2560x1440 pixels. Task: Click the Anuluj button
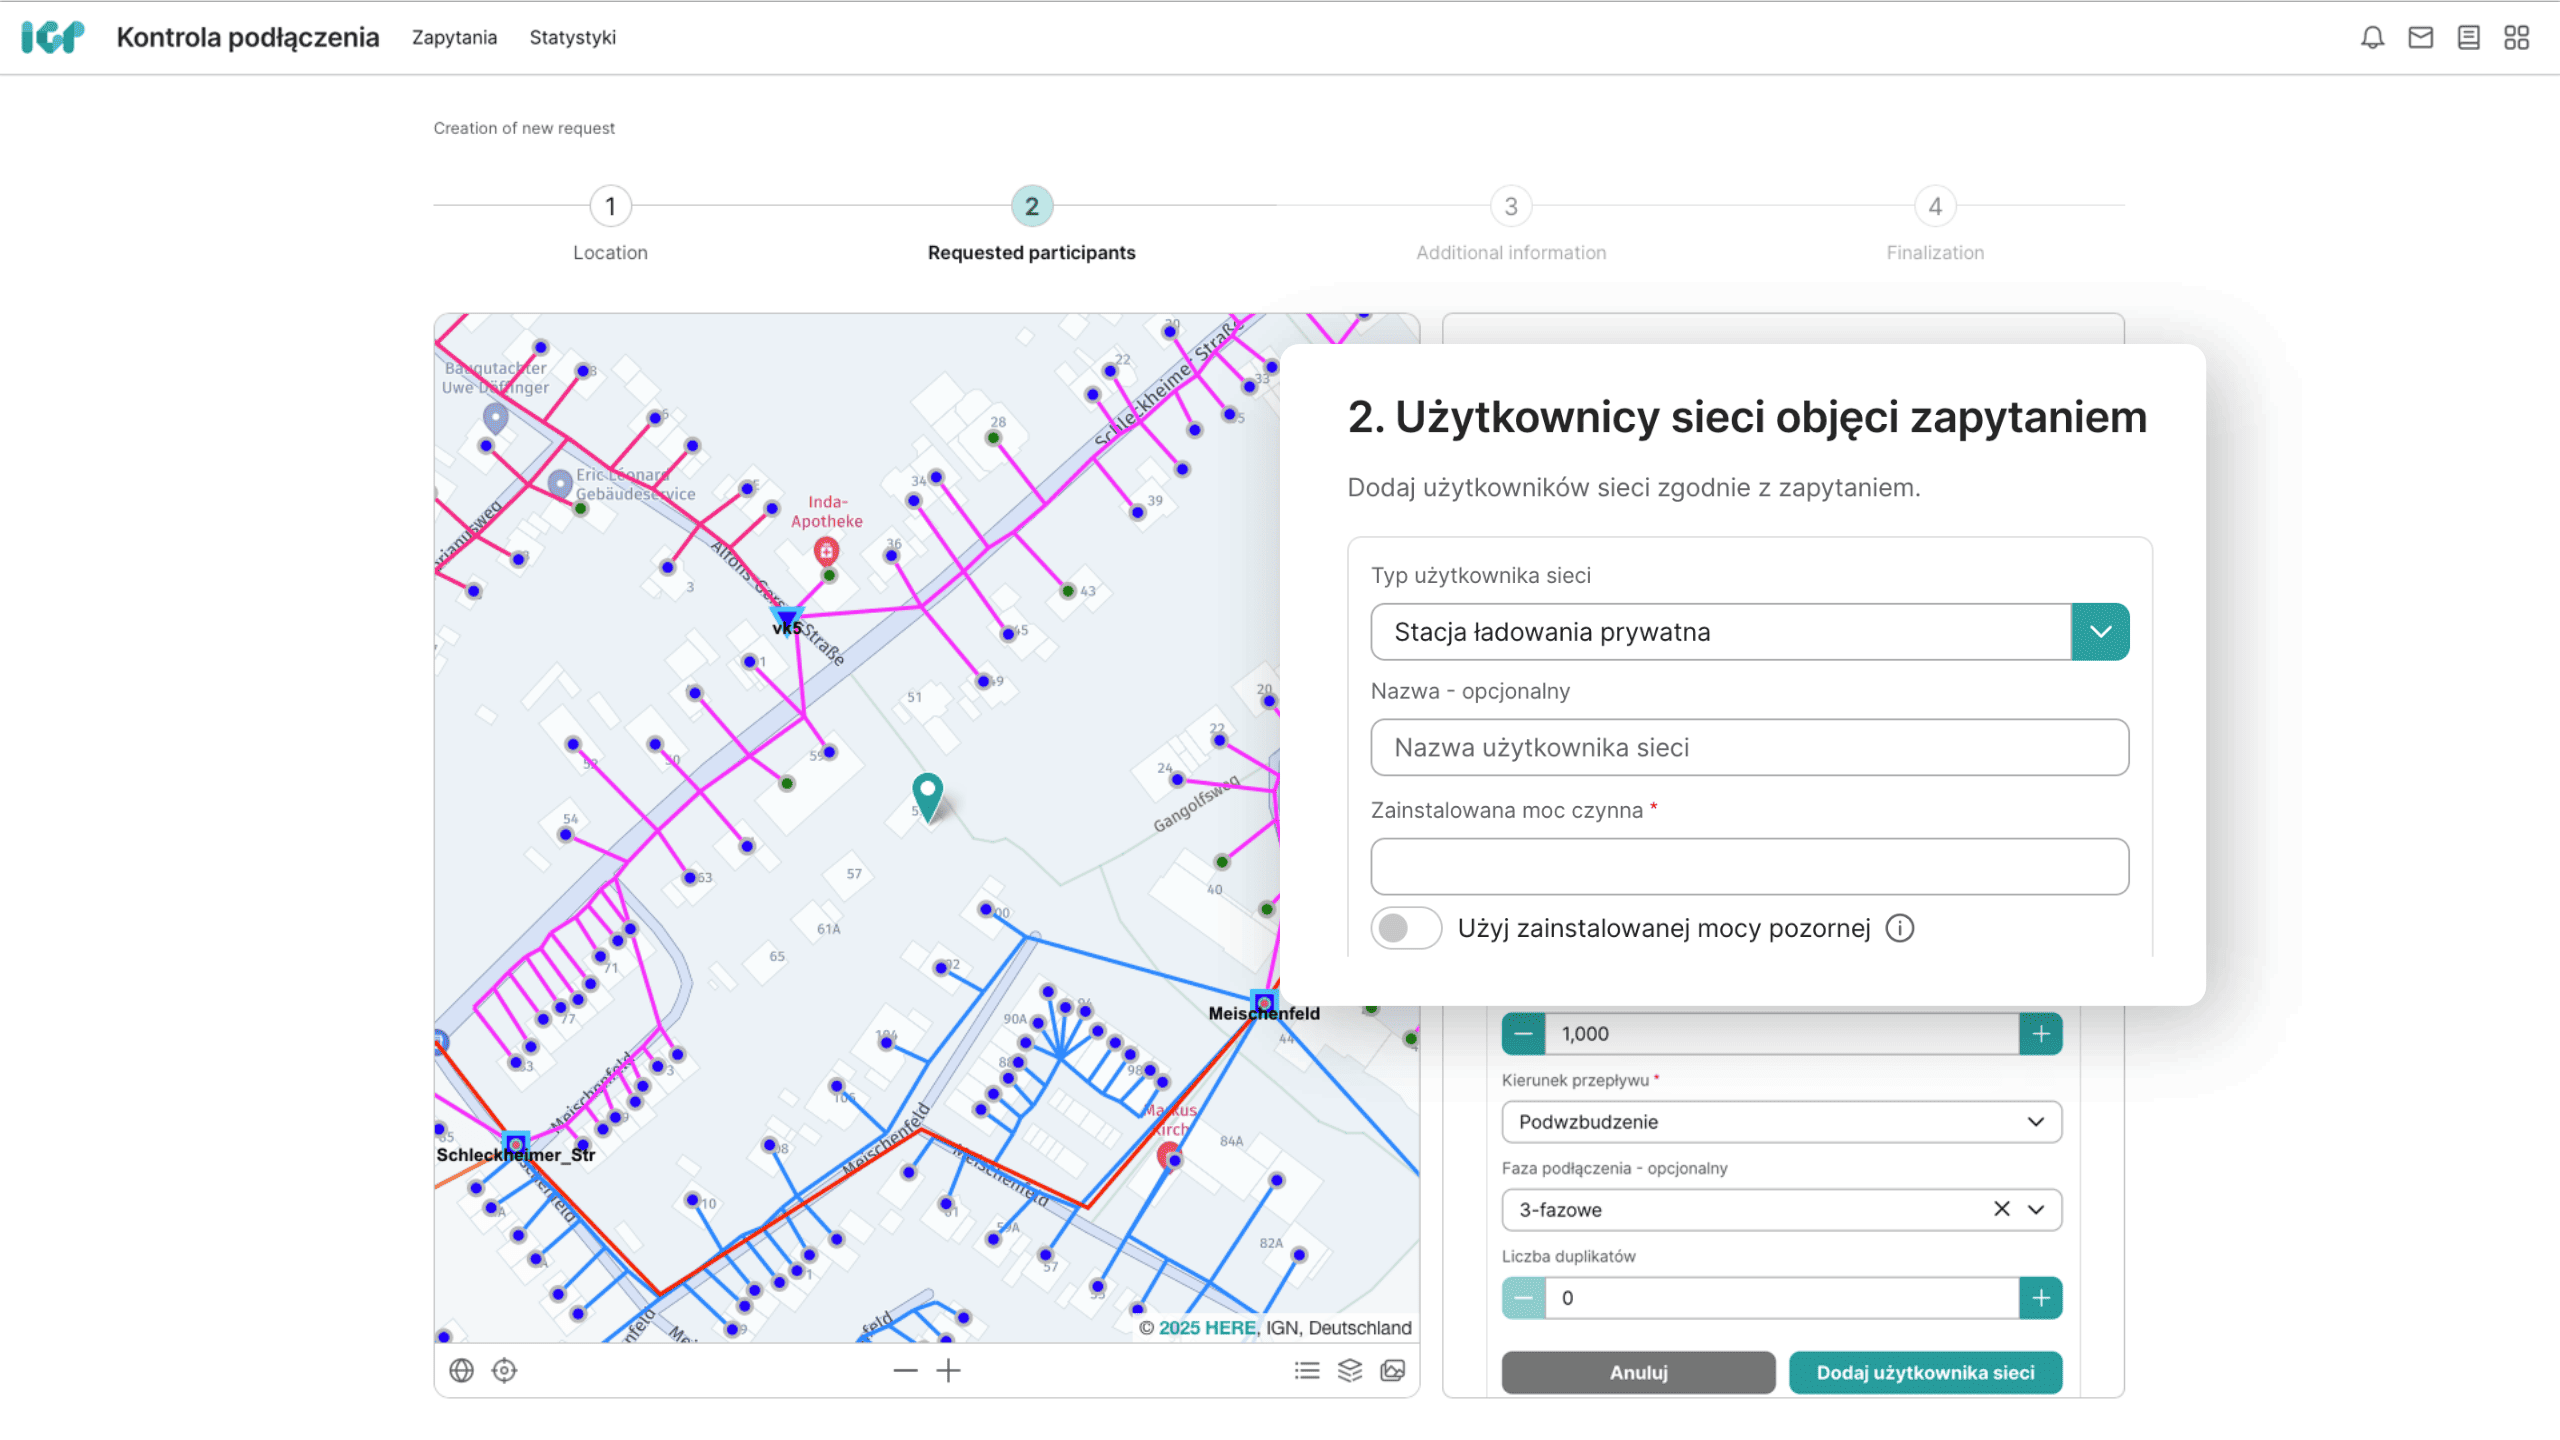tap(1638, 1372)
